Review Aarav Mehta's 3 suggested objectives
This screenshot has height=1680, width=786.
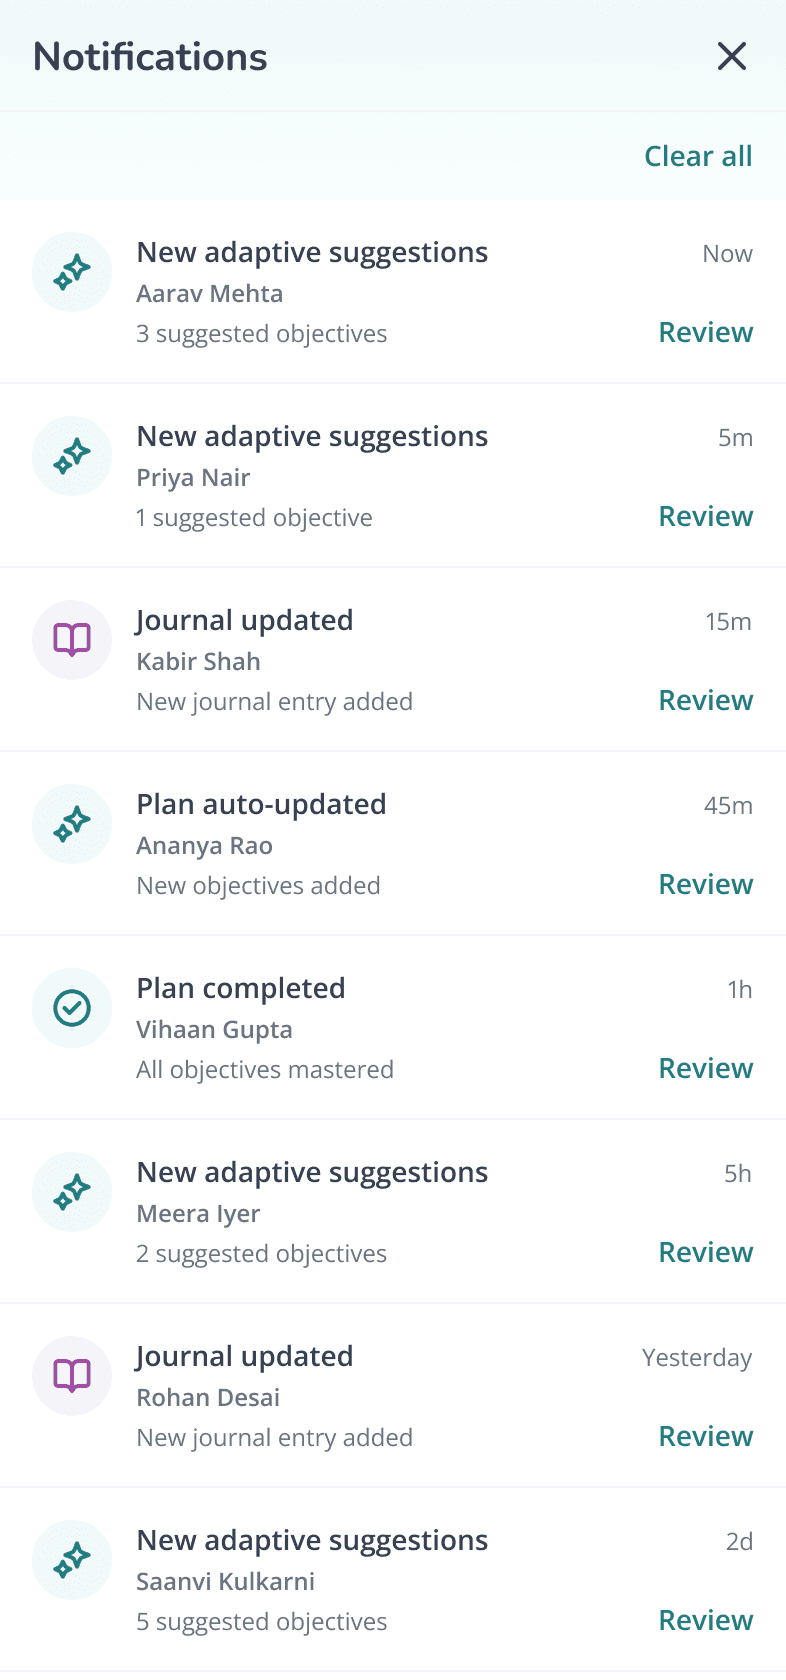[705, 332]
